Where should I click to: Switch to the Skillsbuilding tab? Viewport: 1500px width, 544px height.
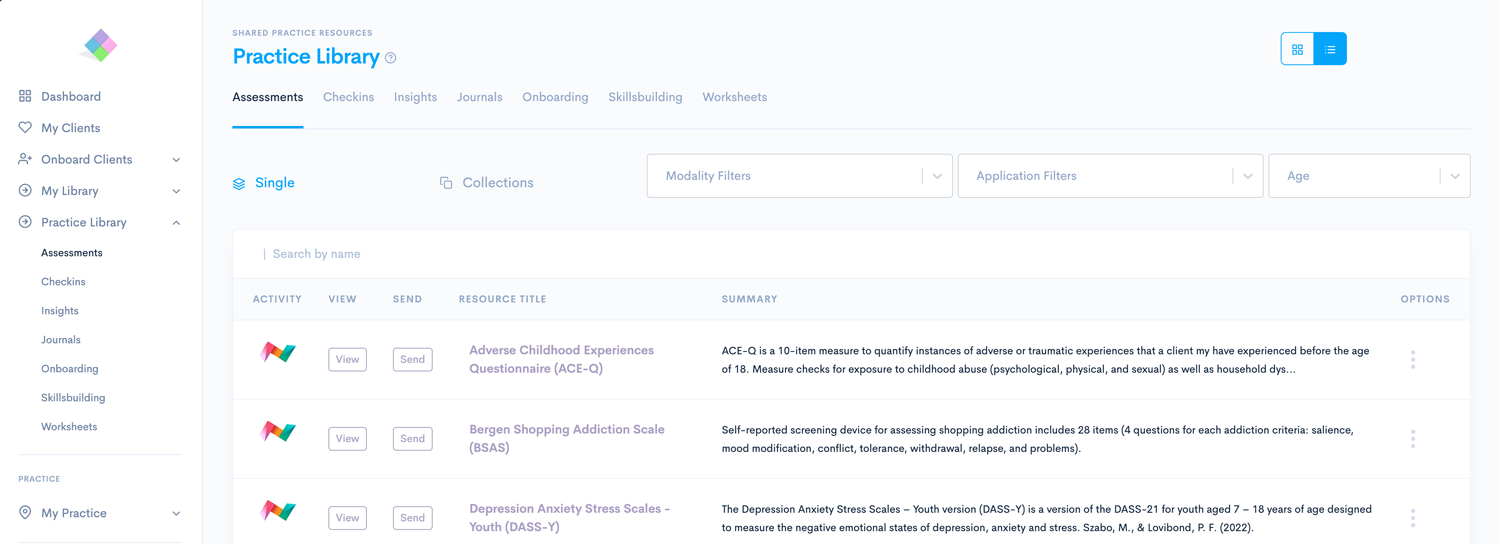[x=645, y=97]
